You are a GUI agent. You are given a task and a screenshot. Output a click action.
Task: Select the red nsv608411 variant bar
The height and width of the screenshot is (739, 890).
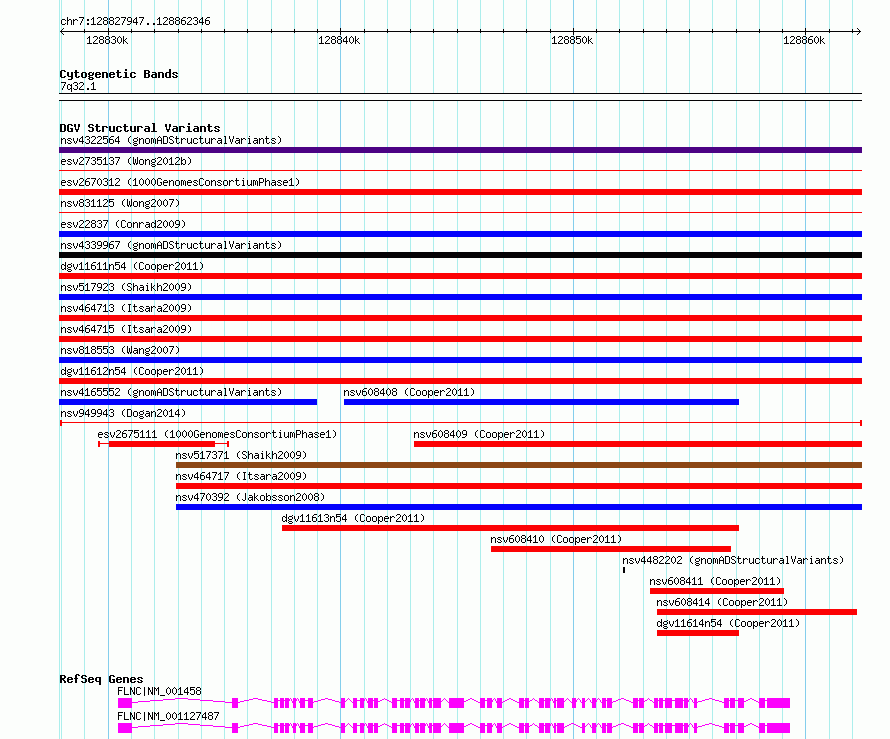(717, 591)
